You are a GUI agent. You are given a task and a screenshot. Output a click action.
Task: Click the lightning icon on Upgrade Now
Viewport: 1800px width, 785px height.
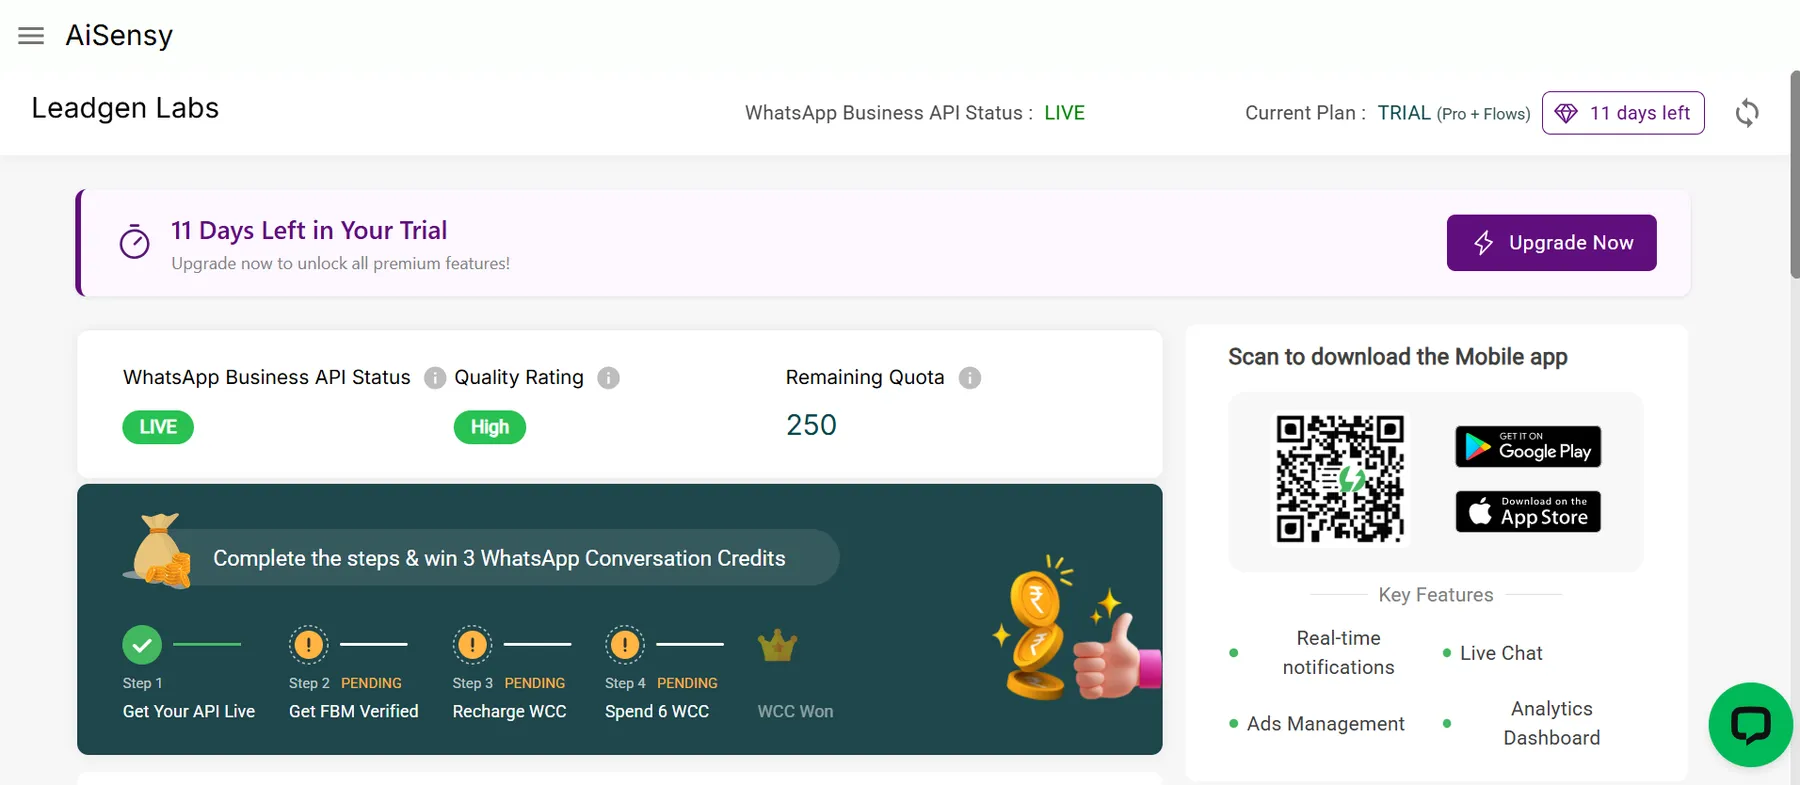(1483, 243)
